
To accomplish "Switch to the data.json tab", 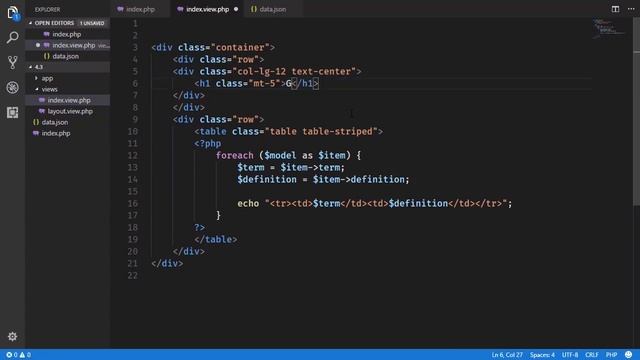I will tap(273, 9).
